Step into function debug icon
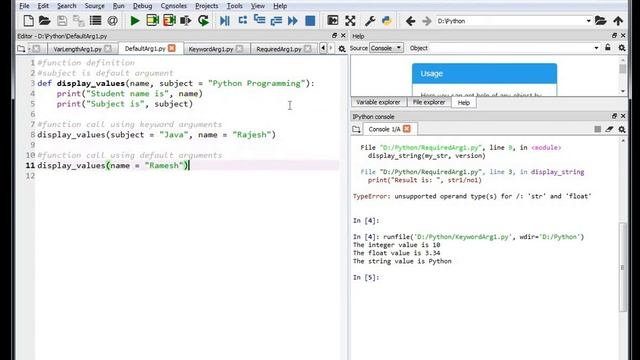 coord(259,20)
